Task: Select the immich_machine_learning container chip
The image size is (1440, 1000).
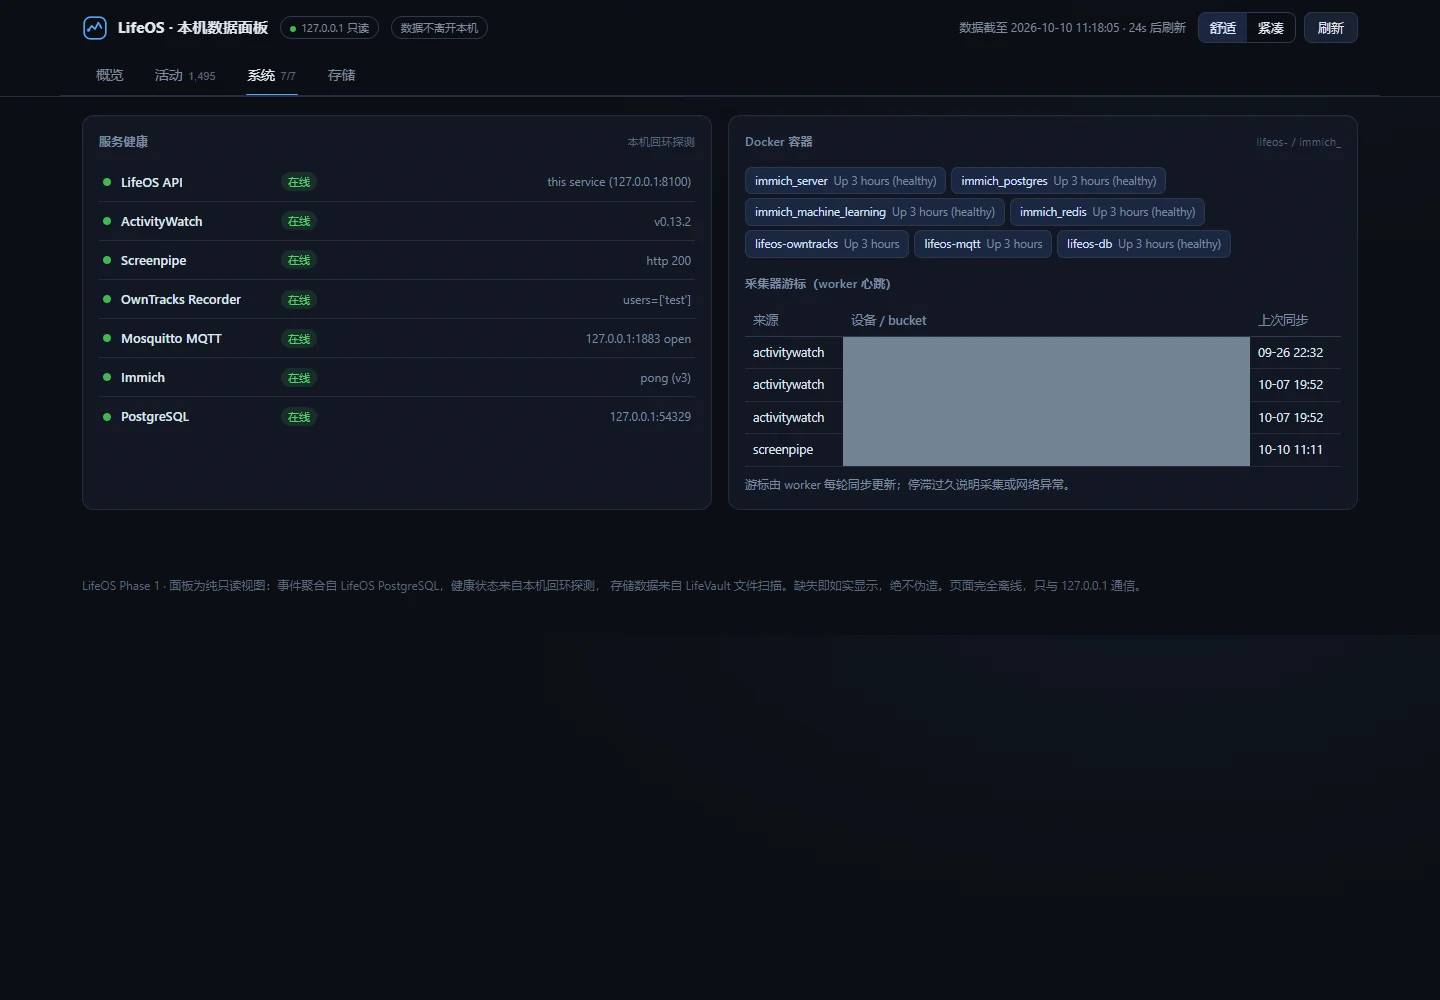Action: coord(874,212)
